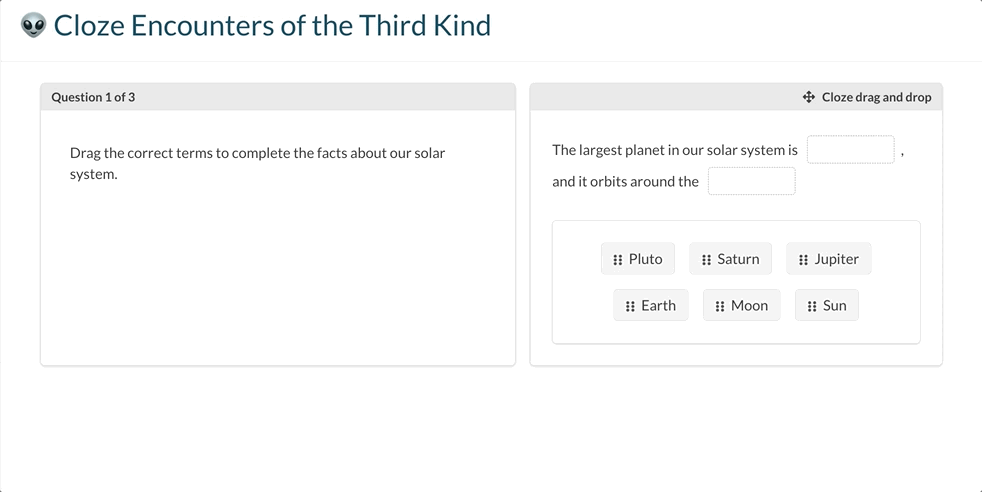Click the Cloze drag and drop label
Screen dimensions: 982x492
point(876,97)
